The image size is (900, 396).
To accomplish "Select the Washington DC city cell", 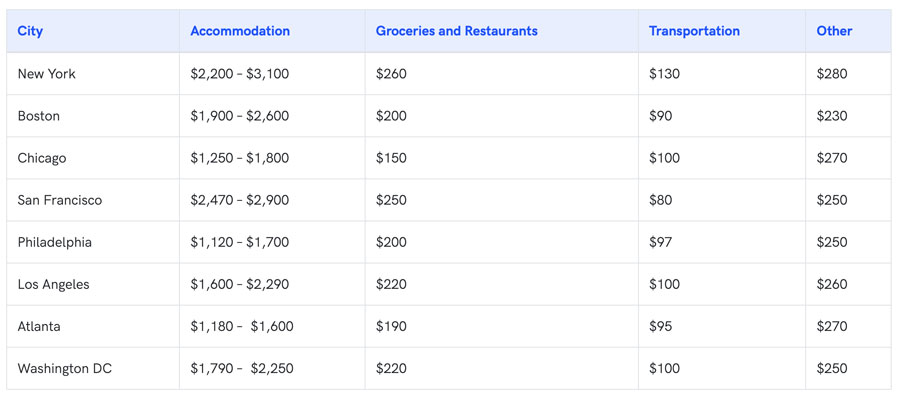I will click(x=65, y=368).
